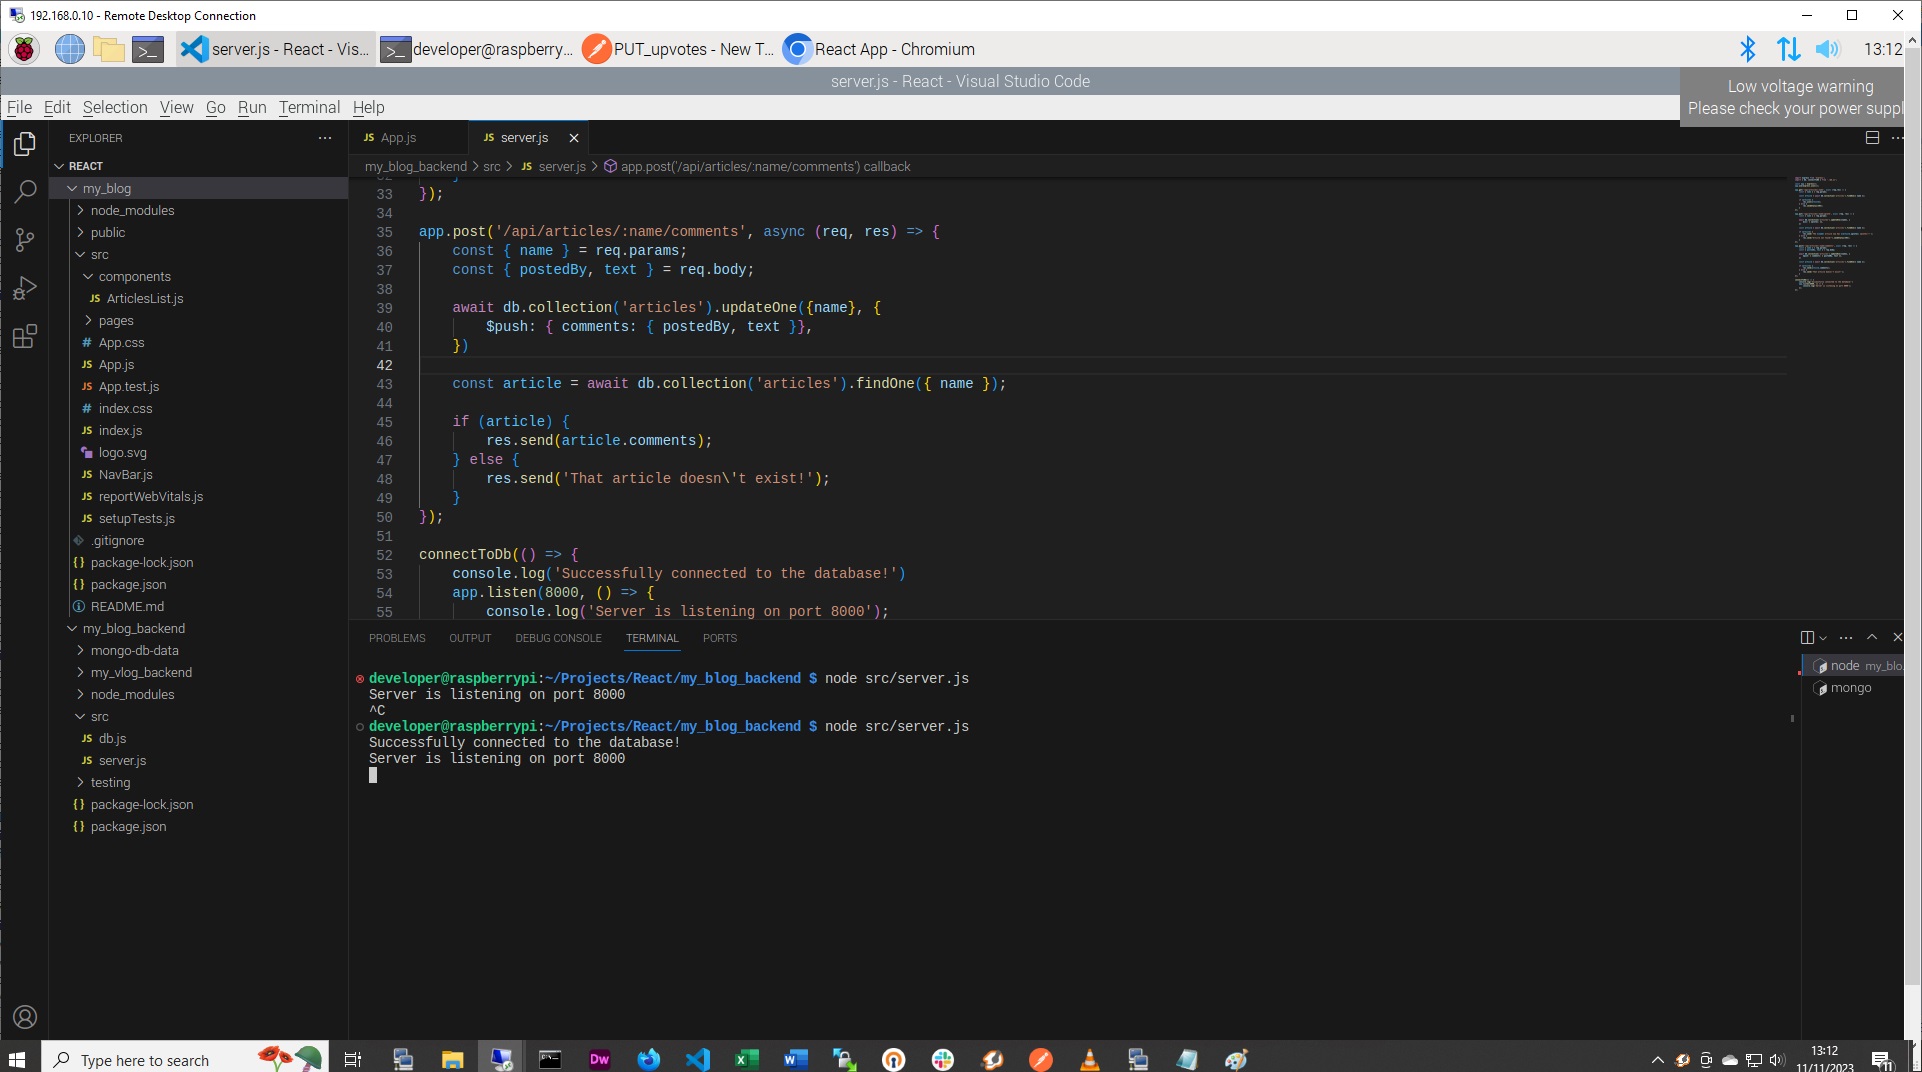Viewport: 1922px width, 1072px height.
Task: Switch to developer@raspberry terminal taskbar window
Action: pyautogui.click(x=478, y=49)
